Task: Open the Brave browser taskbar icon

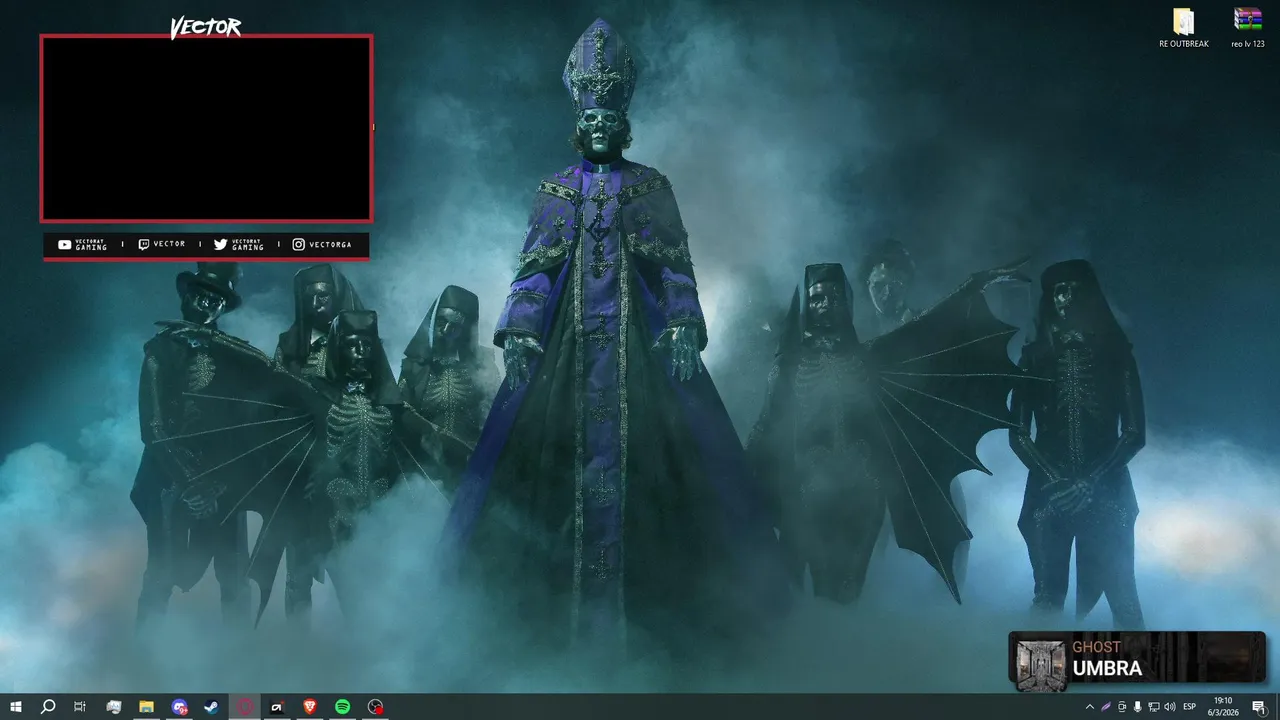Action: 309,707
